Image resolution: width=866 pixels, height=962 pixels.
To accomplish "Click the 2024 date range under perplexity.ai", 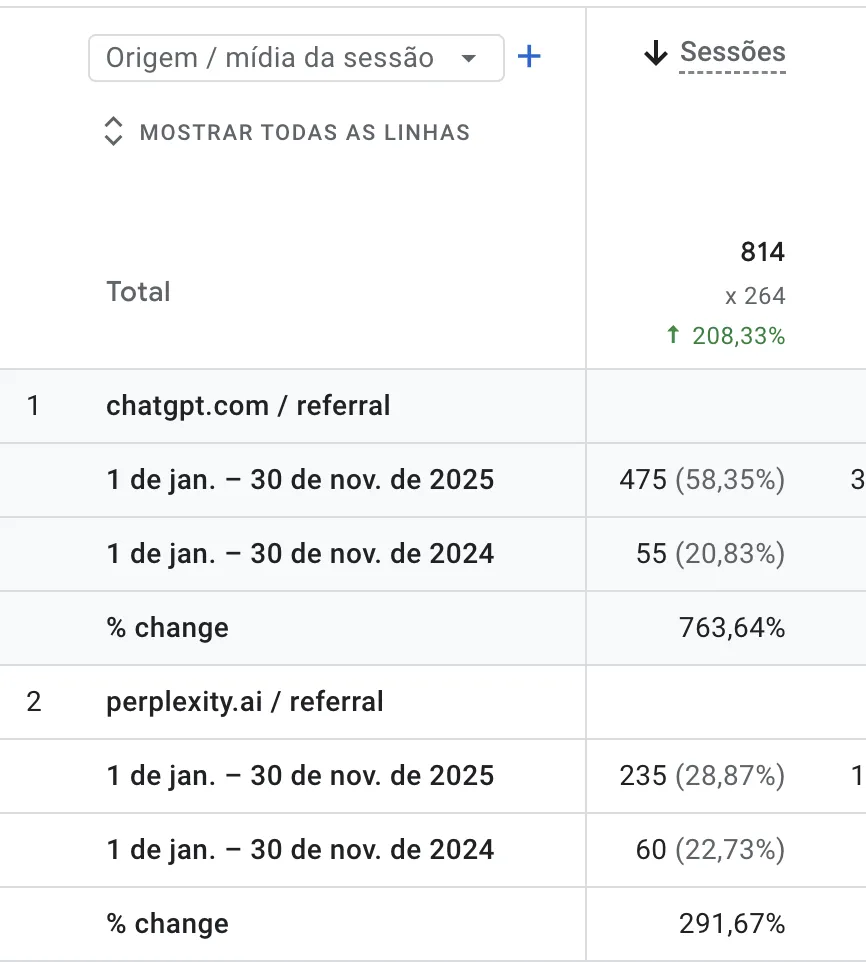I will point(299,849).
